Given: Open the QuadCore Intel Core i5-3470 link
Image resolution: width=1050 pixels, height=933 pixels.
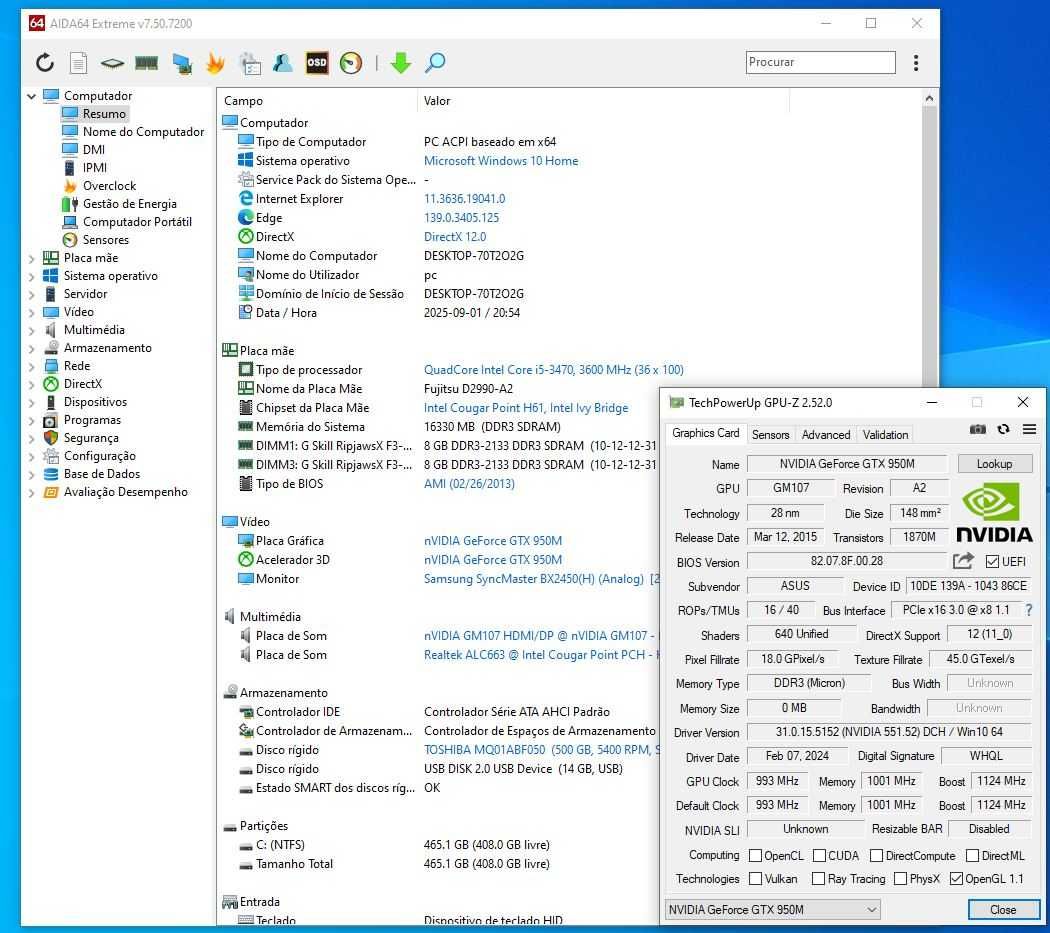Looking at the screenshot, I should click(x=553, y=370).
